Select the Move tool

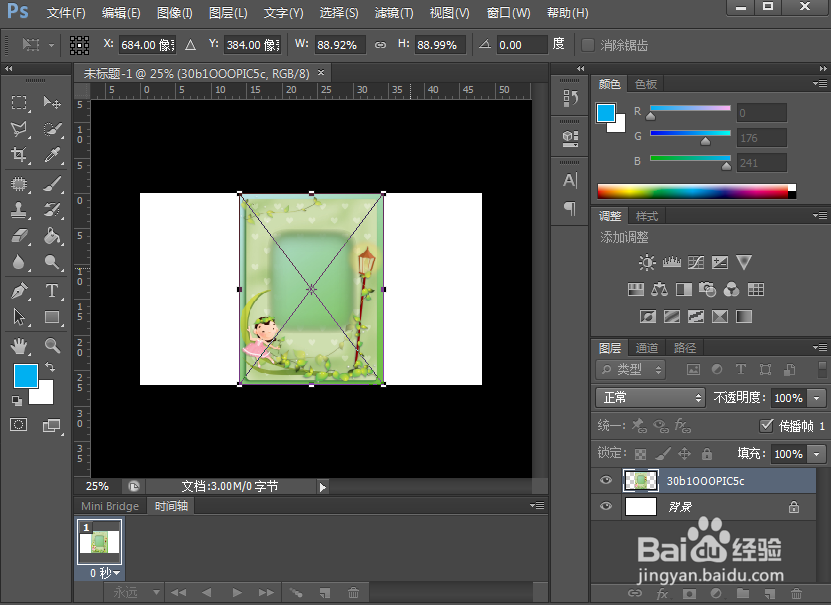[52, 102]
